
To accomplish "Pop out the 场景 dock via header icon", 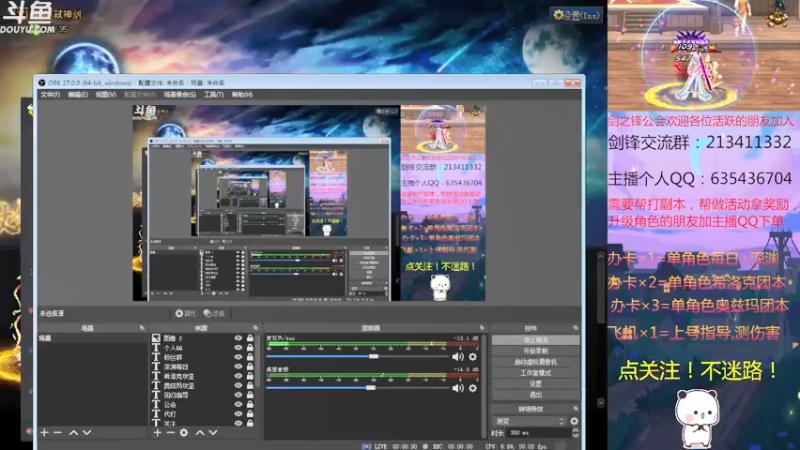I will click(142, 328).
